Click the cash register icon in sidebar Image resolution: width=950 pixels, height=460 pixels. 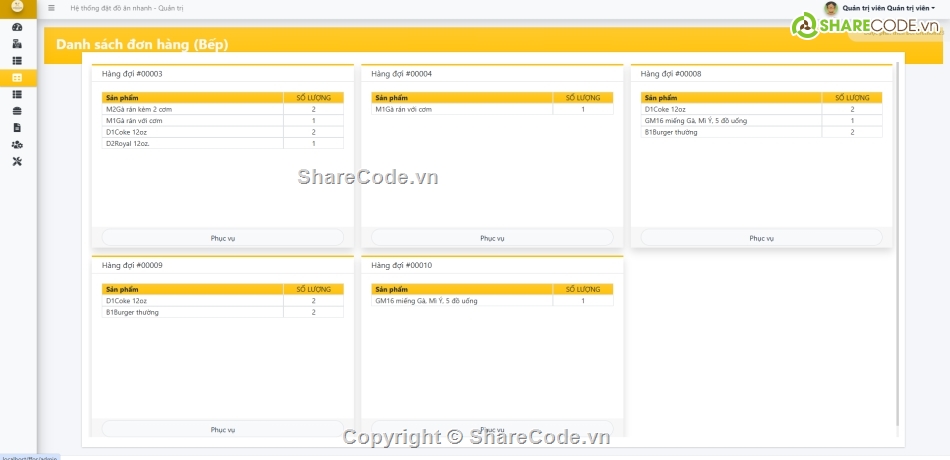click(x=17, y=44)
